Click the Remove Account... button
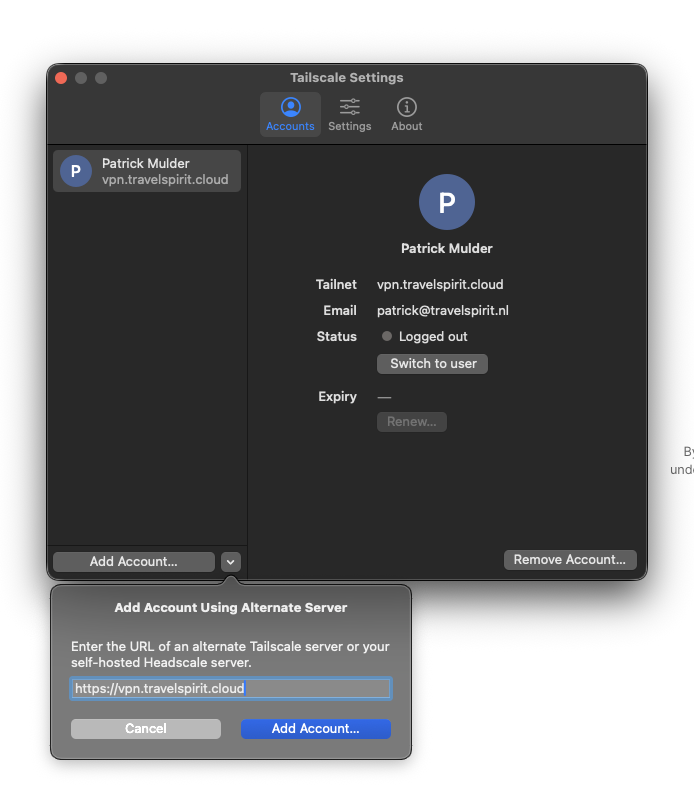The height and width of the screenshot is (803, 694). point(569,560)
